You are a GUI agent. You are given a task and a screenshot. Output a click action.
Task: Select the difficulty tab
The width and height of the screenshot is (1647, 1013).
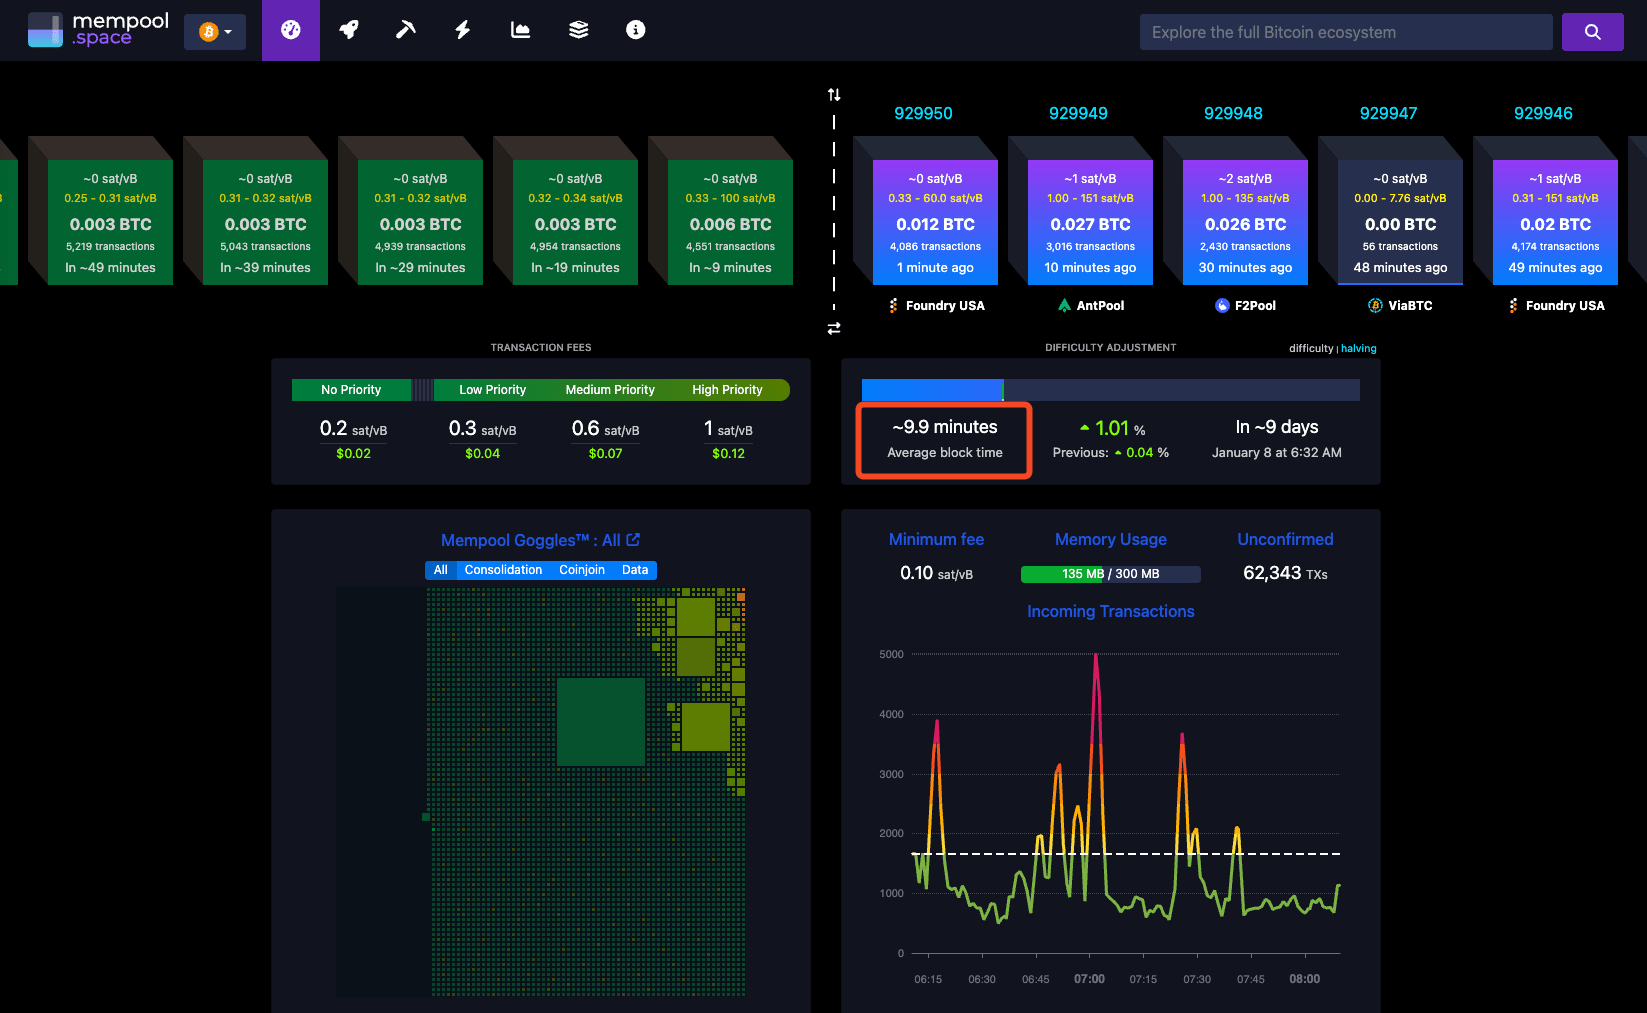(1311, 348)
